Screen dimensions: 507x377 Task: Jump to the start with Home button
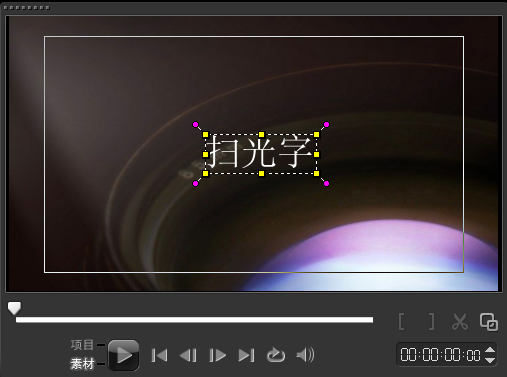159,355
